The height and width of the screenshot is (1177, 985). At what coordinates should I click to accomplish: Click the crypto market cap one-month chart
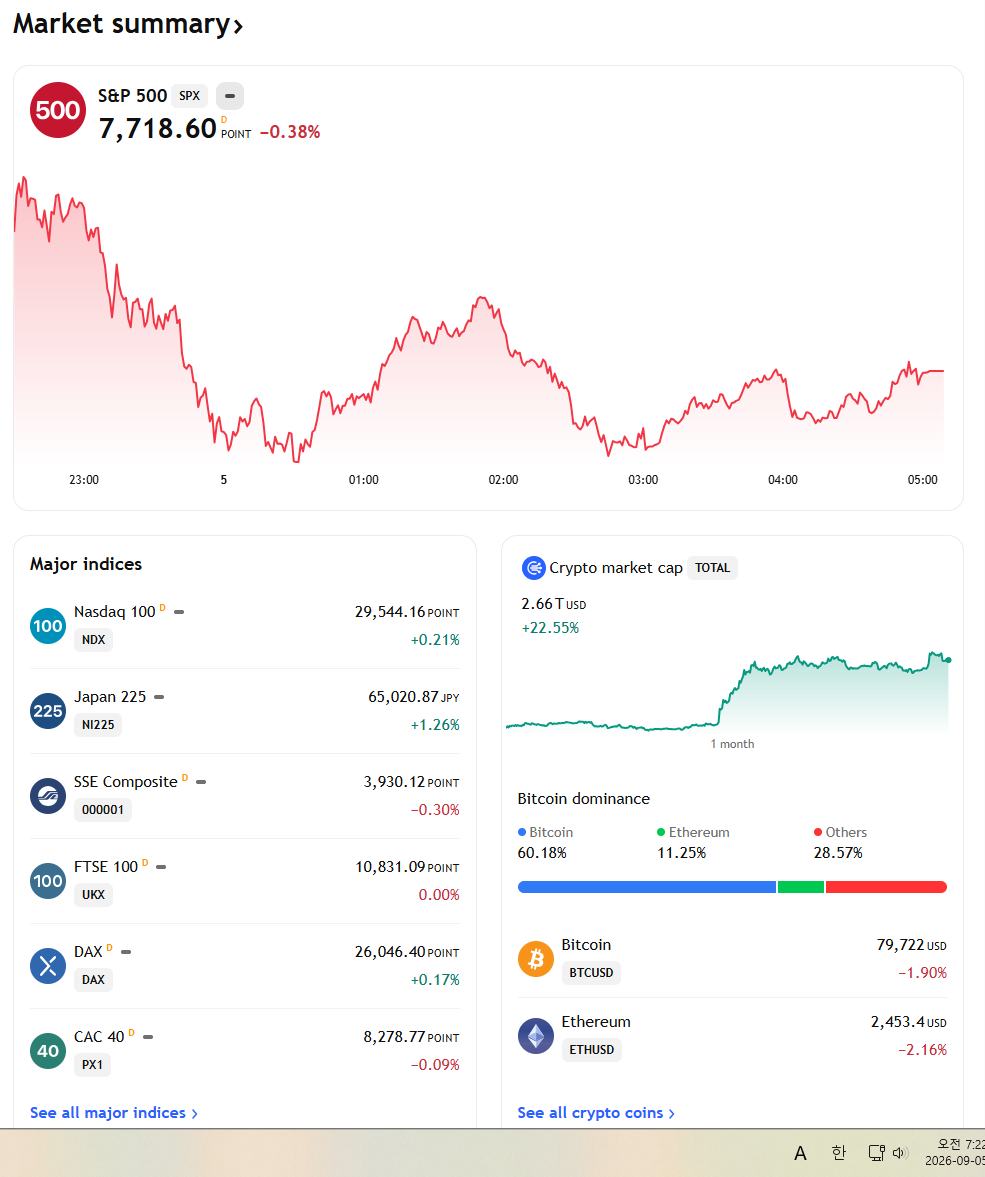[727, 694]
